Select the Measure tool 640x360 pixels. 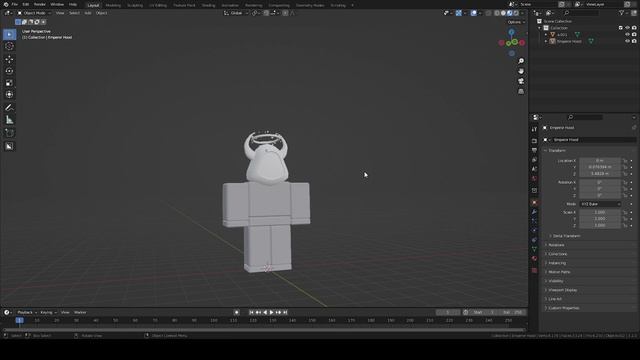(x=9, y=120)
